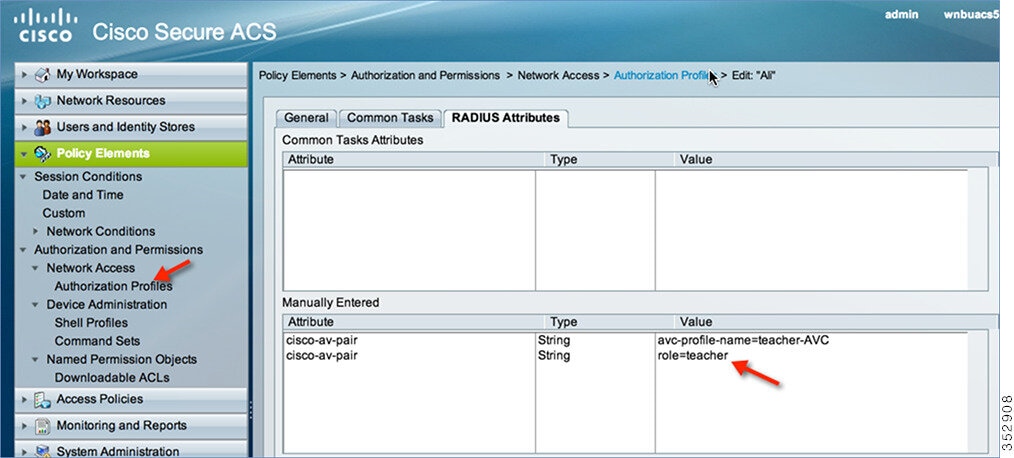
Task: Click Manually Entered table scrollbar
Action: tap(977, 391)
